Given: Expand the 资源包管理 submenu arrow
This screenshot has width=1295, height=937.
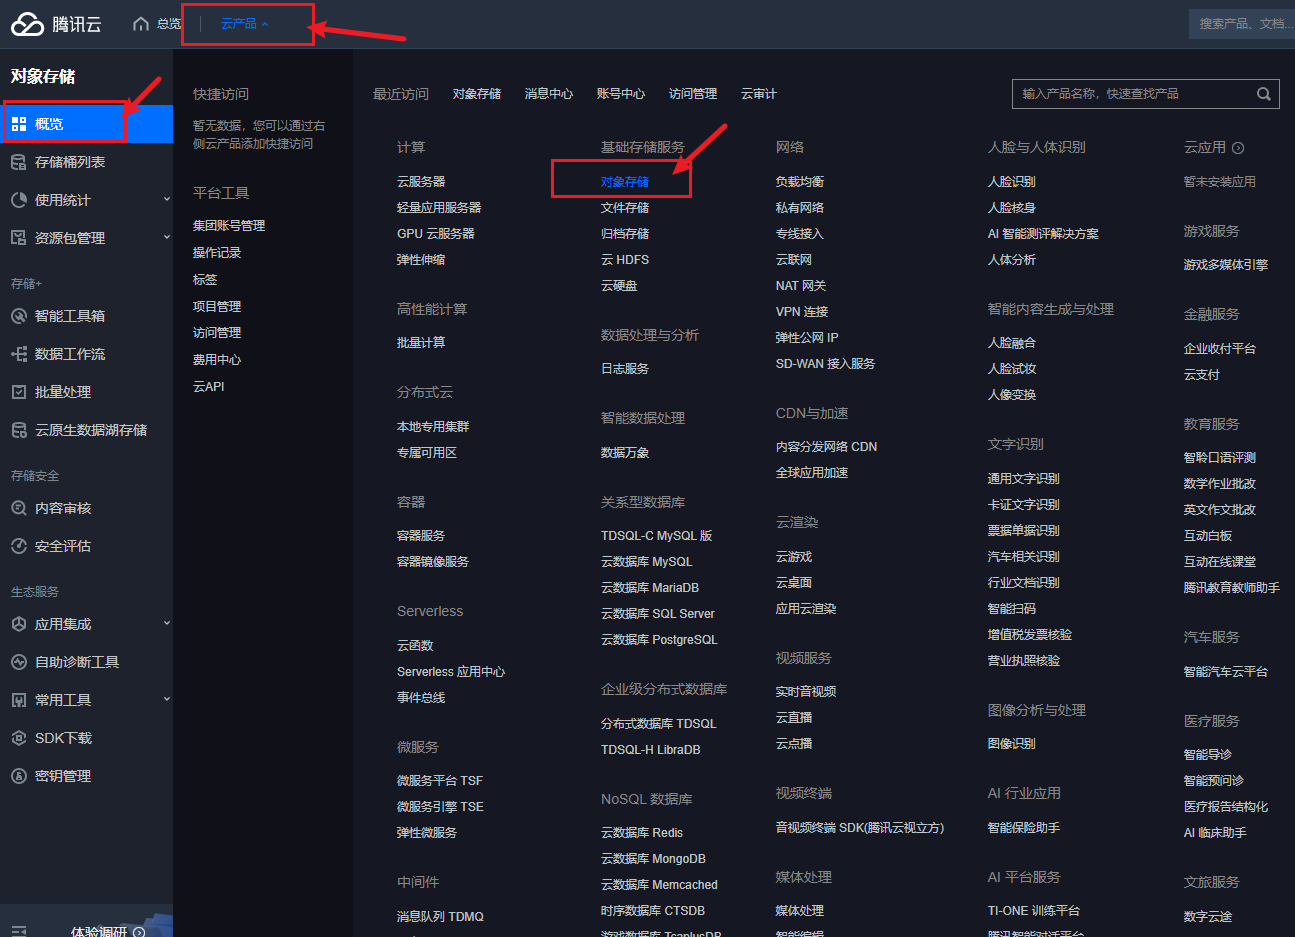Looking at the screenshot, I should tap(166, 238).
